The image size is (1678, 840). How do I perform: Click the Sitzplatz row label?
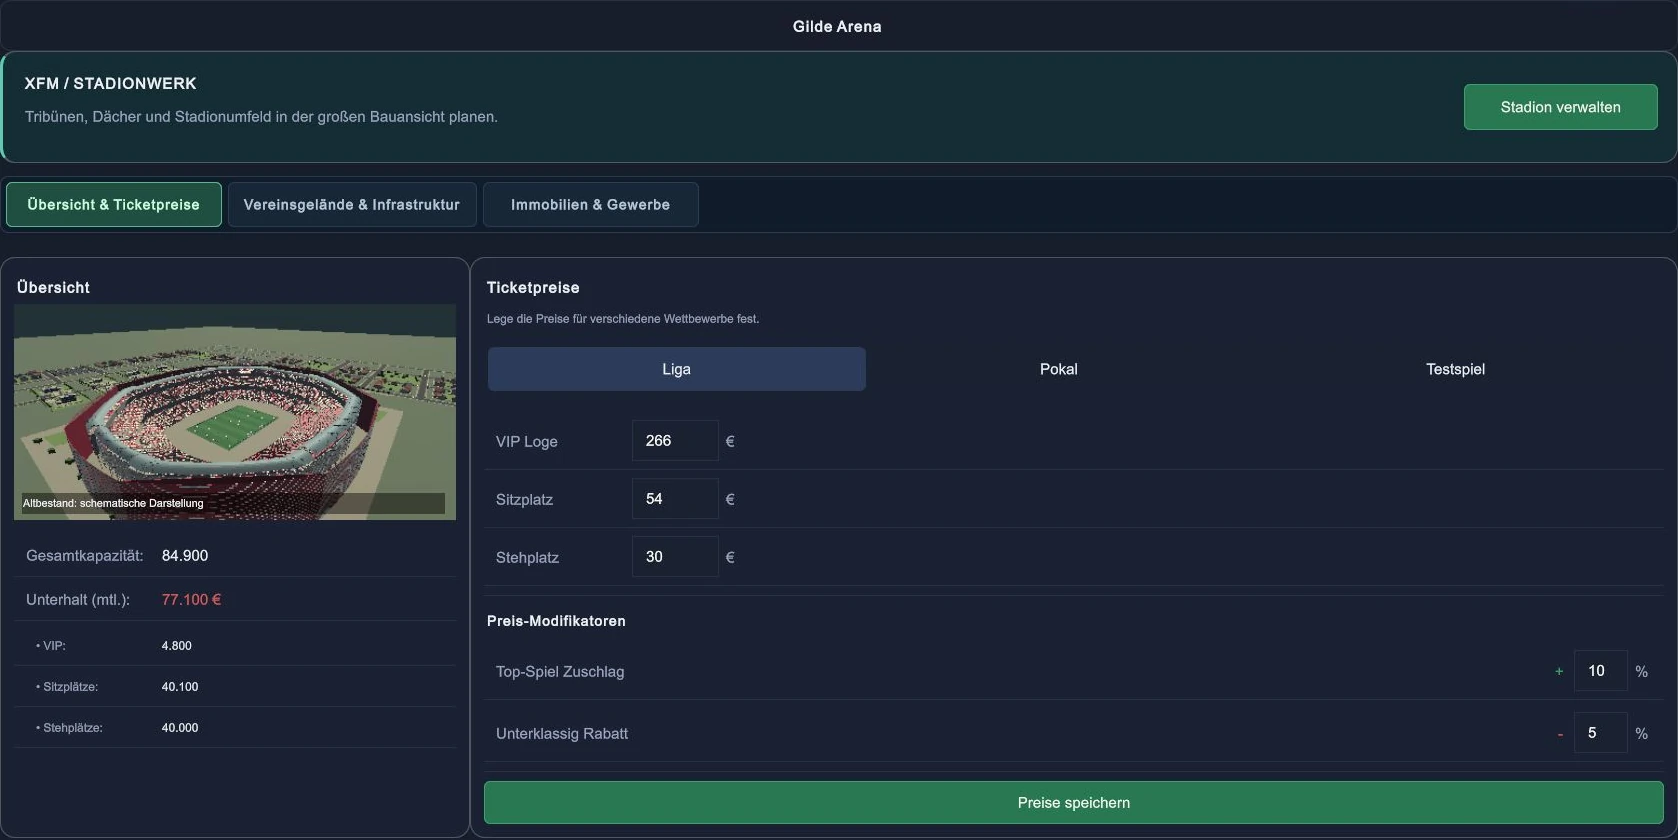(524, 500)
